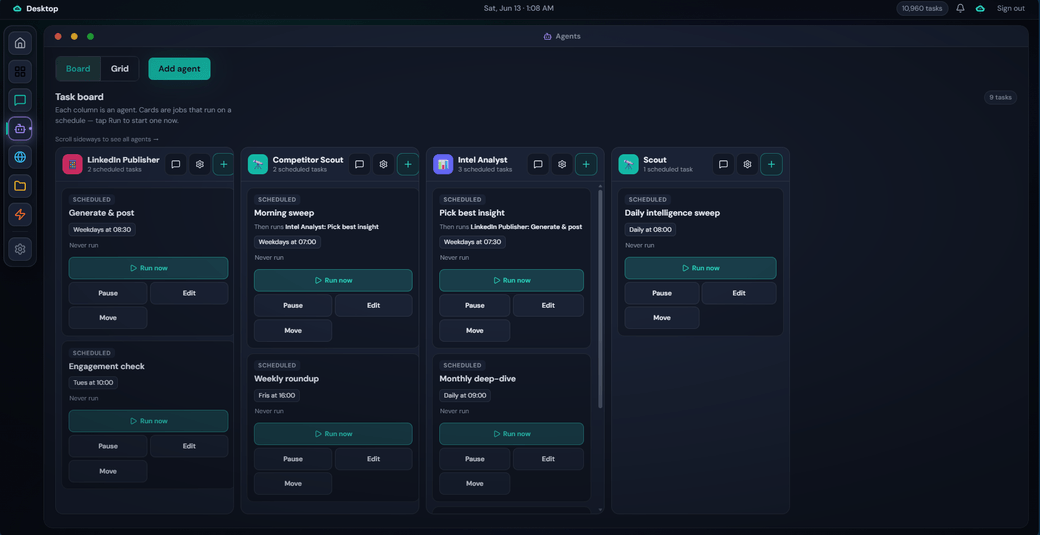The width and height of the screenshot is (1040, 535).
Task: Click the 'Tues at 10:00' schedule tag
Action: [94, 383]
